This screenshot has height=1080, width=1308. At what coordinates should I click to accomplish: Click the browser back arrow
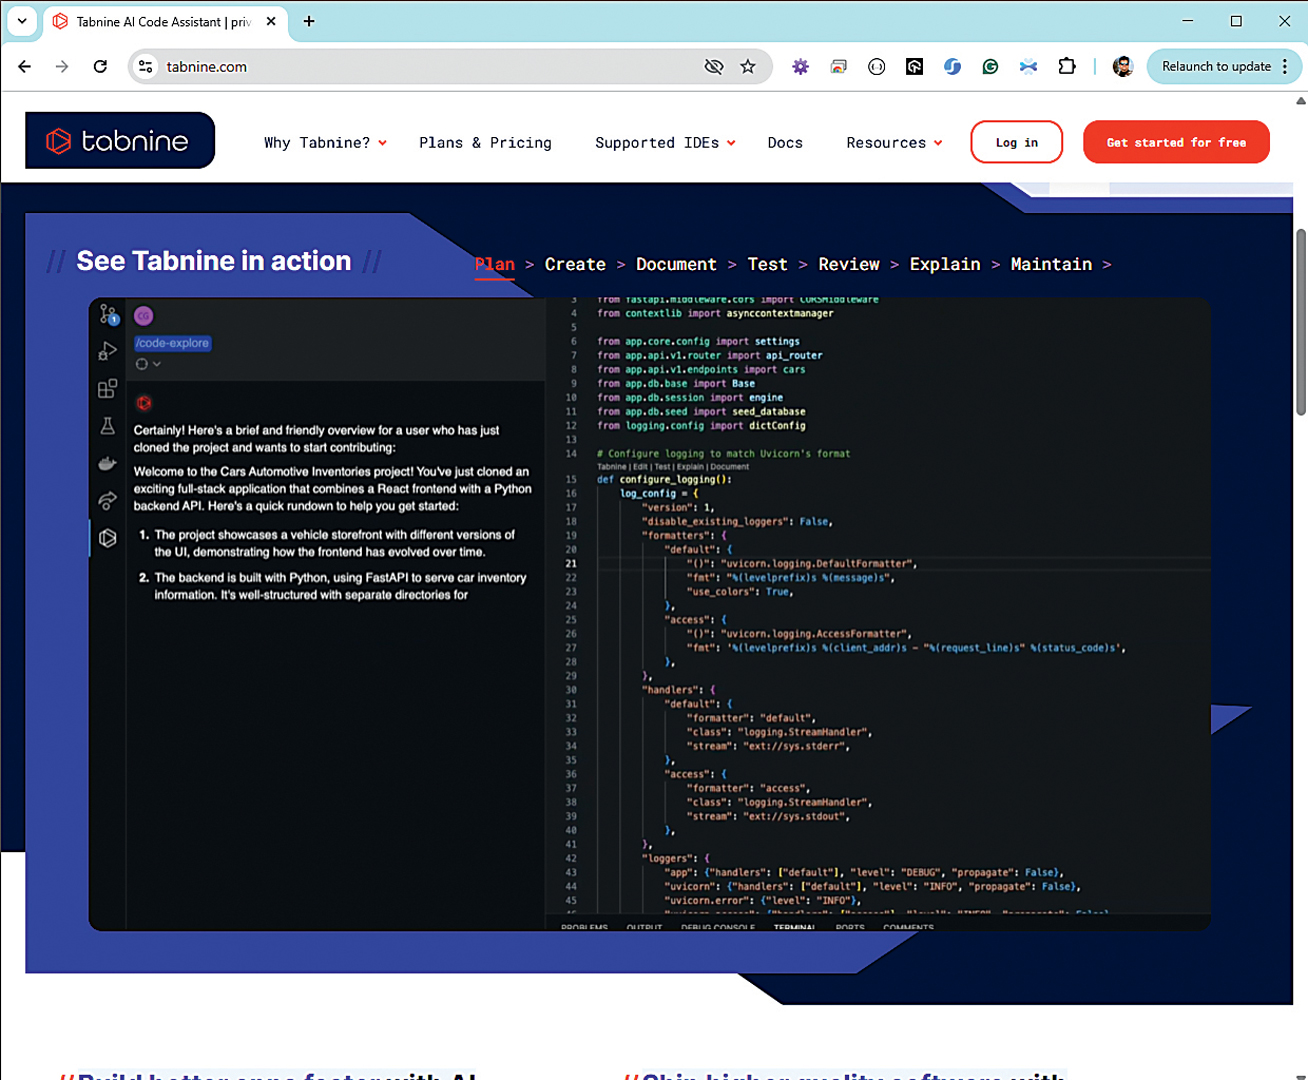pyautogui.click(x=25, y=67)
